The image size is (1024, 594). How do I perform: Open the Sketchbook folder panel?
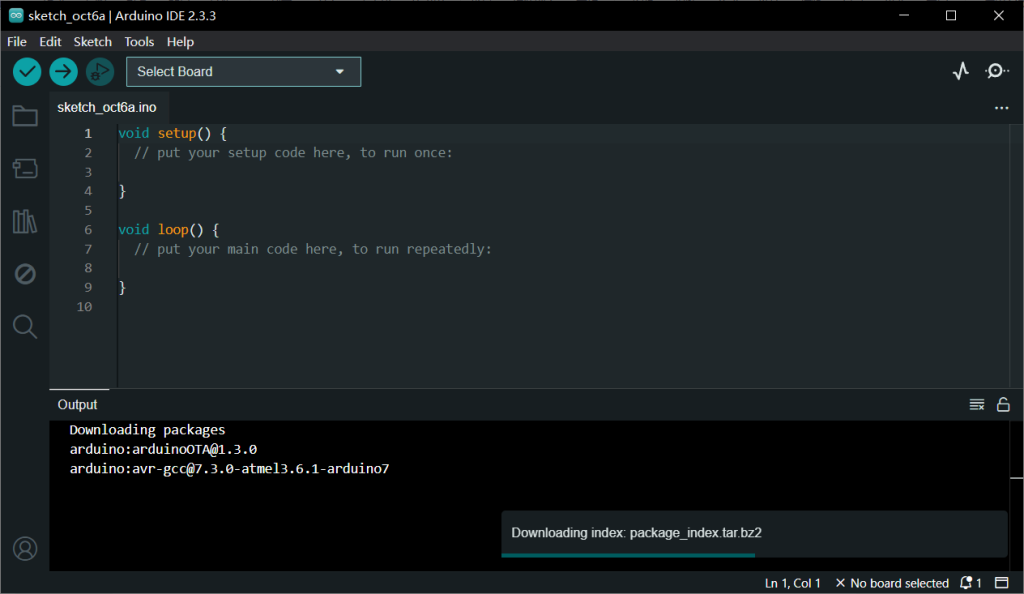[24, 115]
